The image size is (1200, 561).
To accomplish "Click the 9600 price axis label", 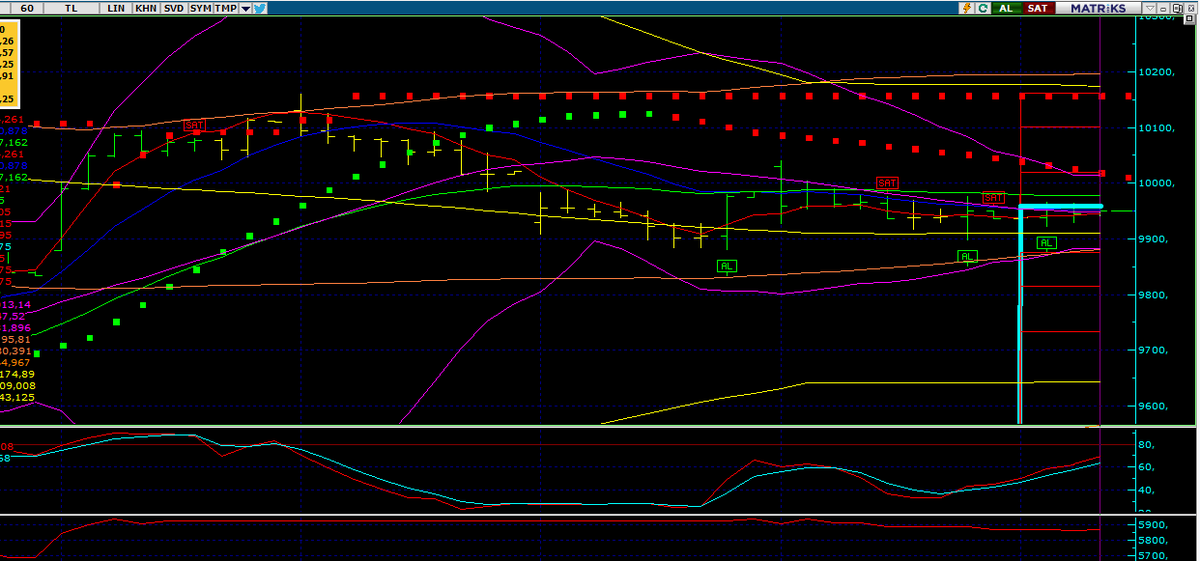I will 1154,407.
